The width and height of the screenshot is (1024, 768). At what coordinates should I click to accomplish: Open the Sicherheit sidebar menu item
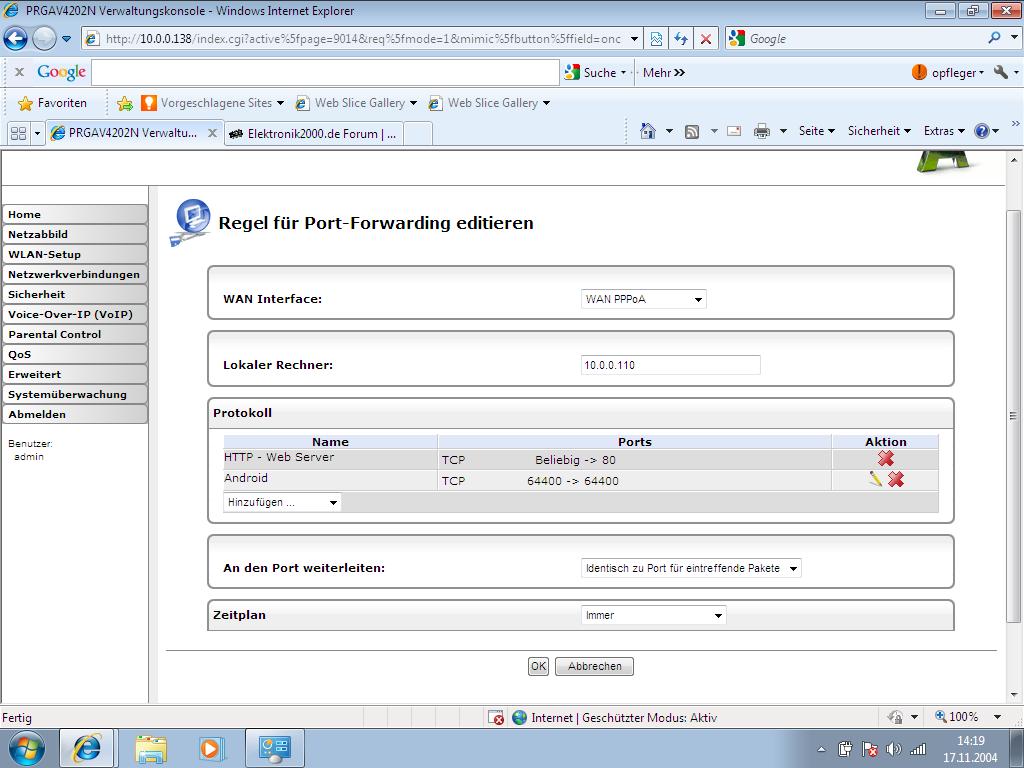(74, 294)
